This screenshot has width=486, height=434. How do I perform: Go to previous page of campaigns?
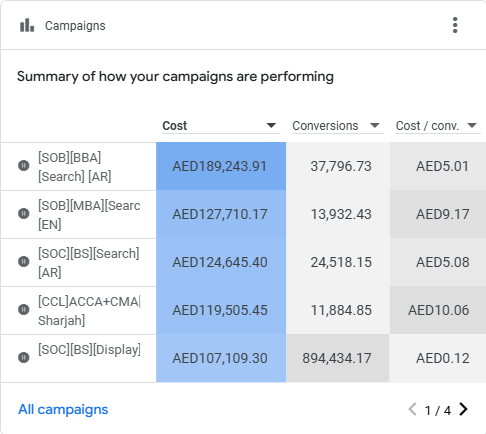413,409
